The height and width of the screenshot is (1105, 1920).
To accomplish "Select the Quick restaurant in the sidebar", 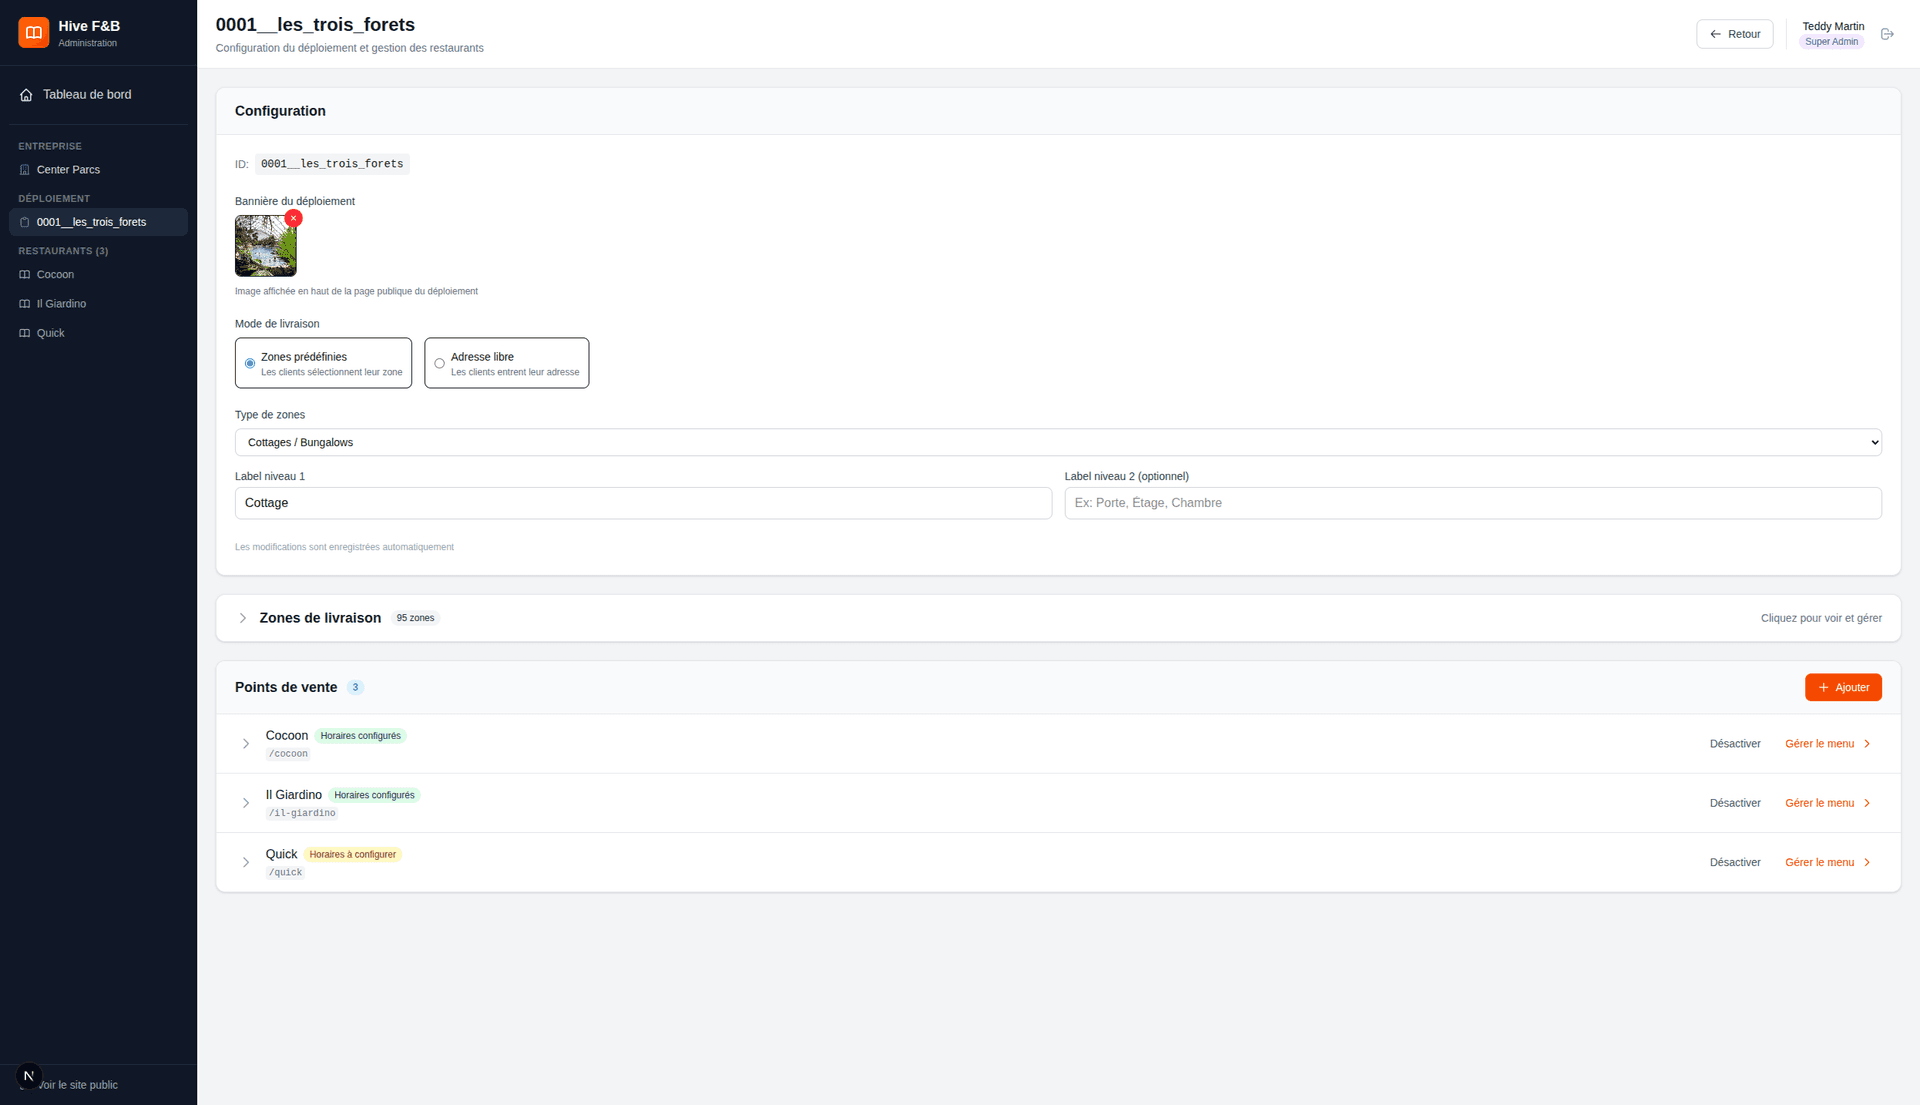I will point(50,332).
